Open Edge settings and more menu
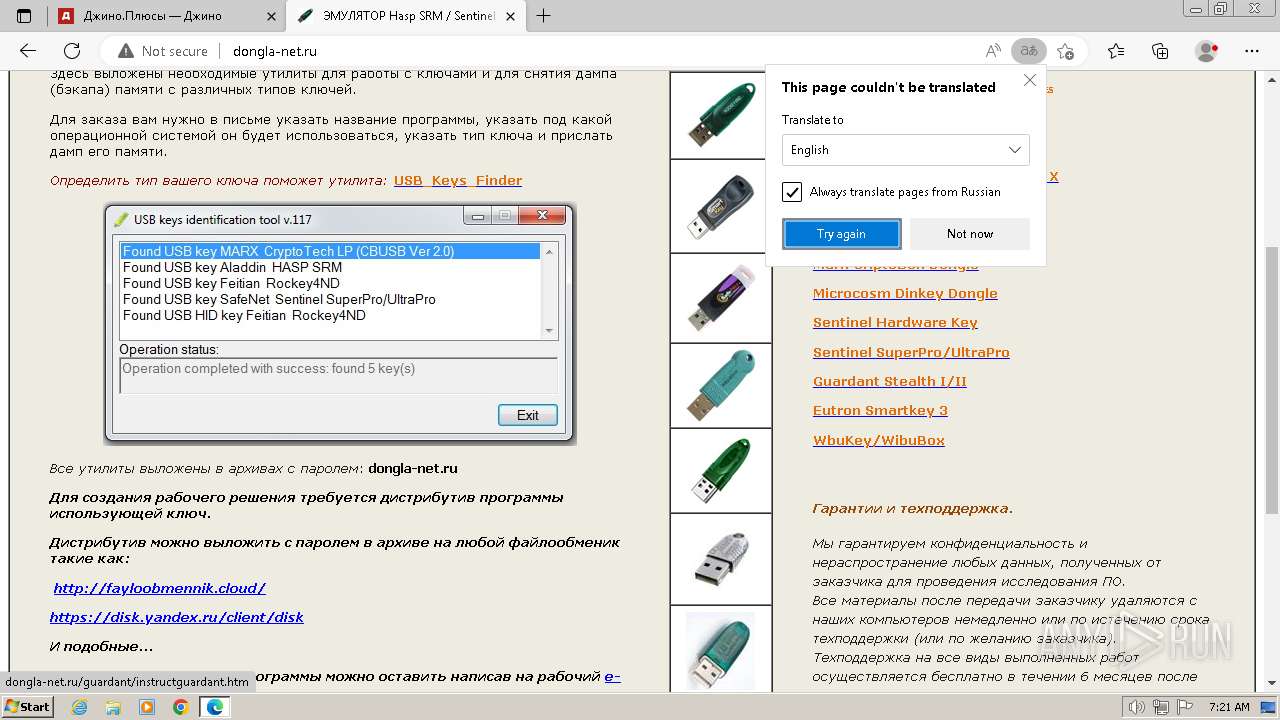The width and height of the screenshot is (1280, 720). [x=1251, y=51]
